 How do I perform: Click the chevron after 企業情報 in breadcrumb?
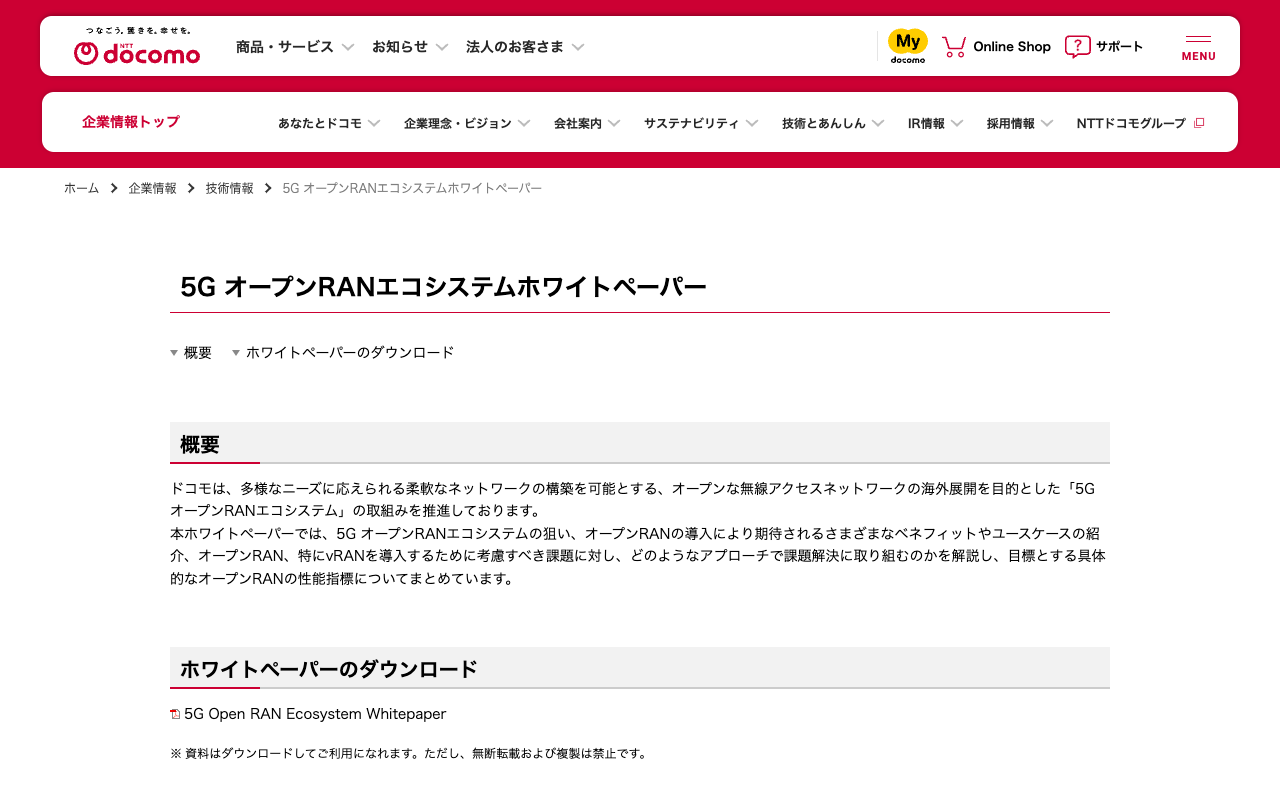191,188
